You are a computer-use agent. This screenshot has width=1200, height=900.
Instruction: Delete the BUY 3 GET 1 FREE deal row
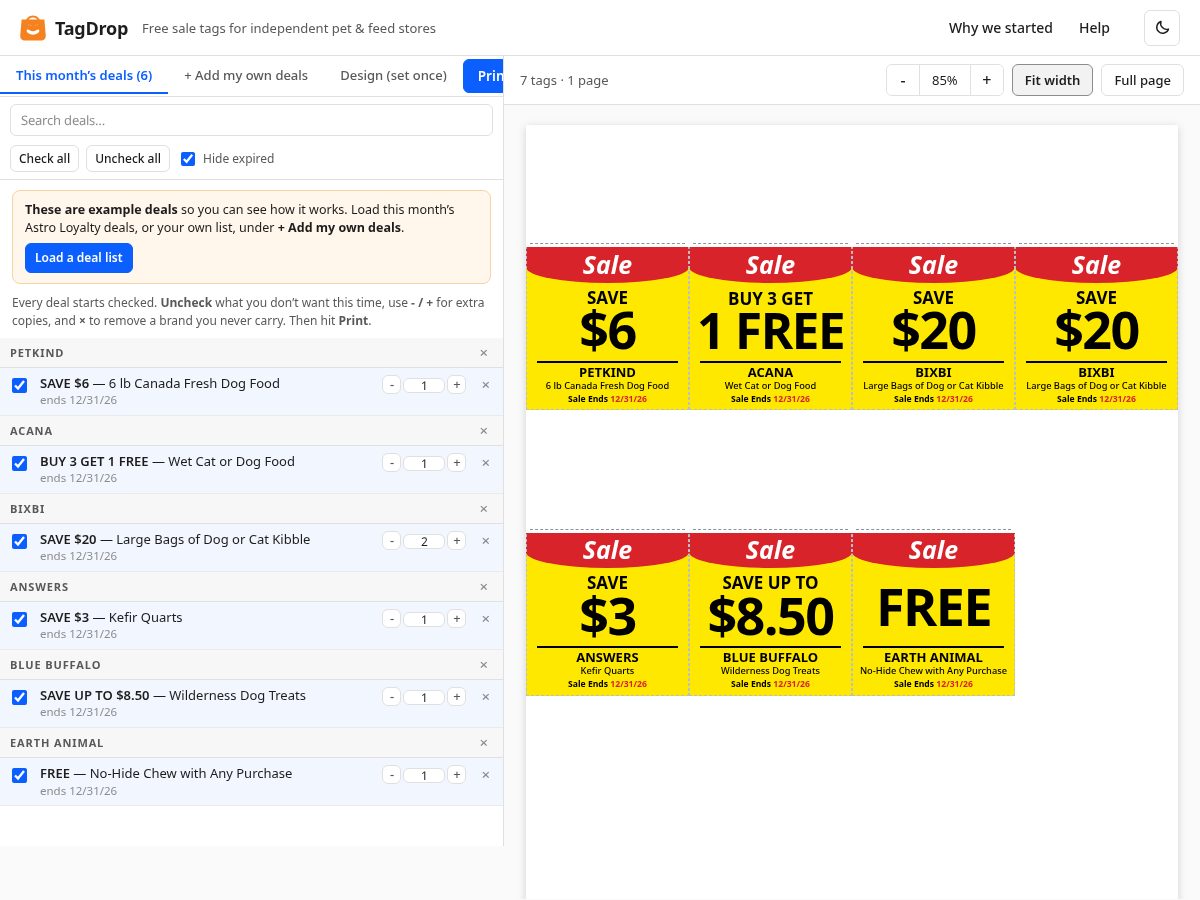pyautogui.click(x=486, y=463)
